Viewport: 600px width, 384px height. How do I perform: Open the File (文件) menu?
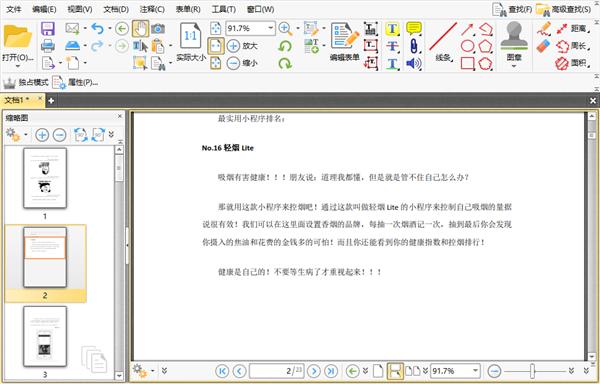tap(14, 9)
